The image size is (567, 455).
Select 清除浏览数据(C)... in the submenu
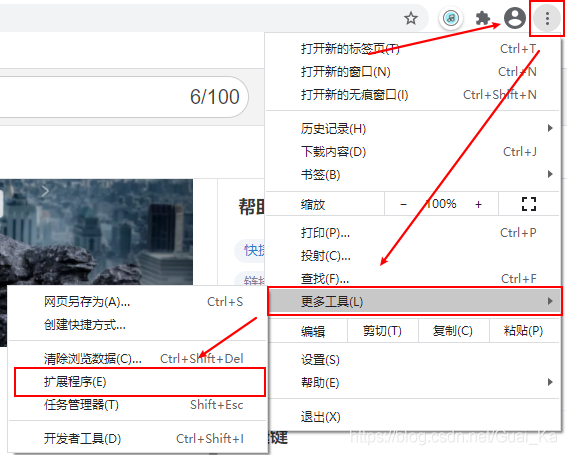[x=137, y=358]
